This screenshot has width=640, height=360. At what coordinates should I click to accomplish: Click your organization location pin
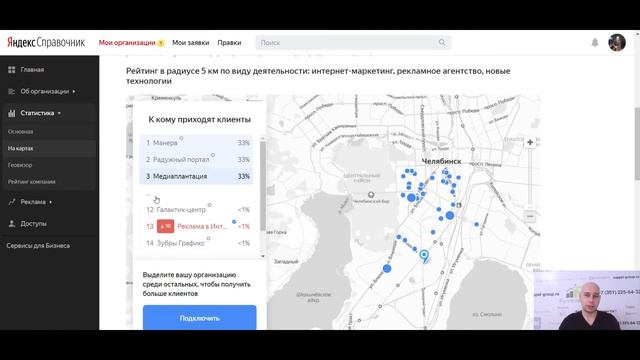[424, 257]
